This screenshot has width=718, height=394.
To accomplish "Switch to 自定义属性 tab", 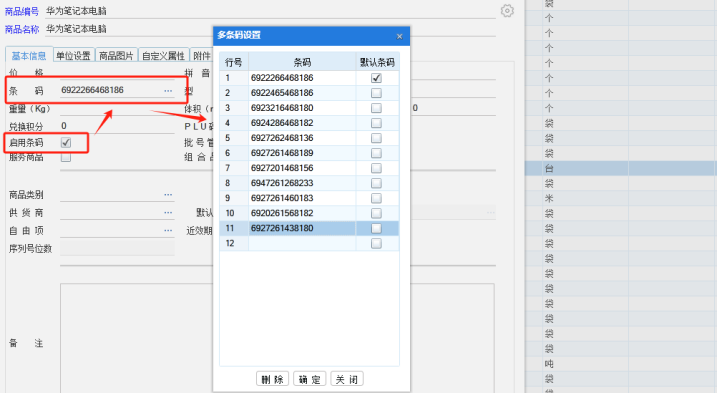I will (x=163, y=55).
